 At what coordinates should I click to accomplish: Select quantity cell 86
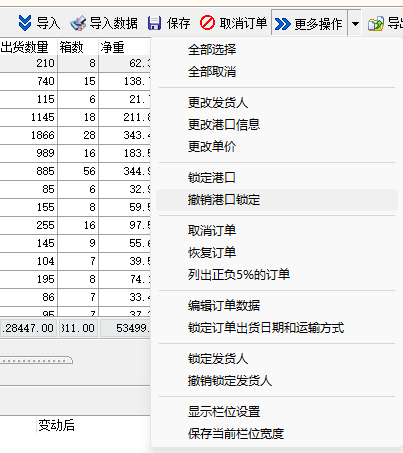pyautogui.click(x=29, y=297)
